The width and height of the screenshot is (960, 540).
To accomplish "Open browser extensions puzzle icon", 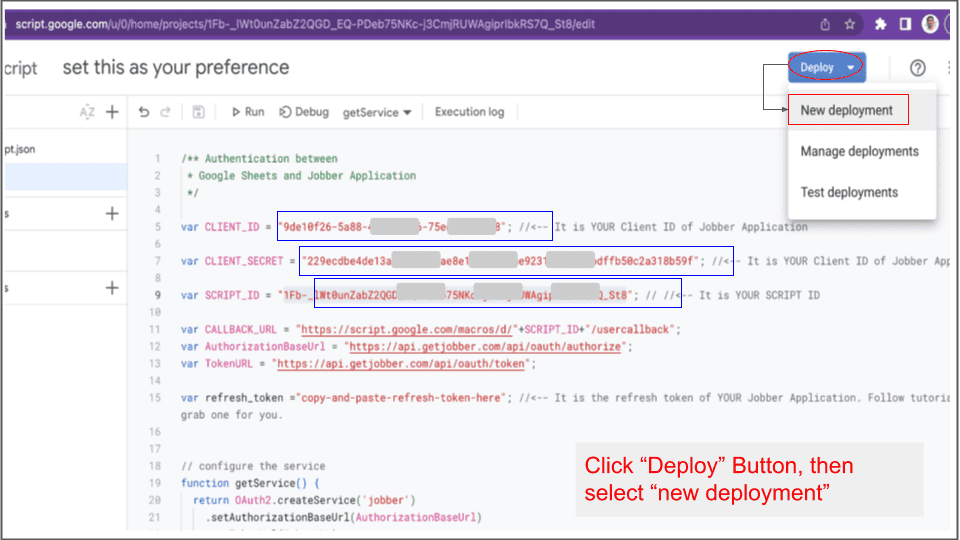I will pyautogui.click(x=880, y=24).
